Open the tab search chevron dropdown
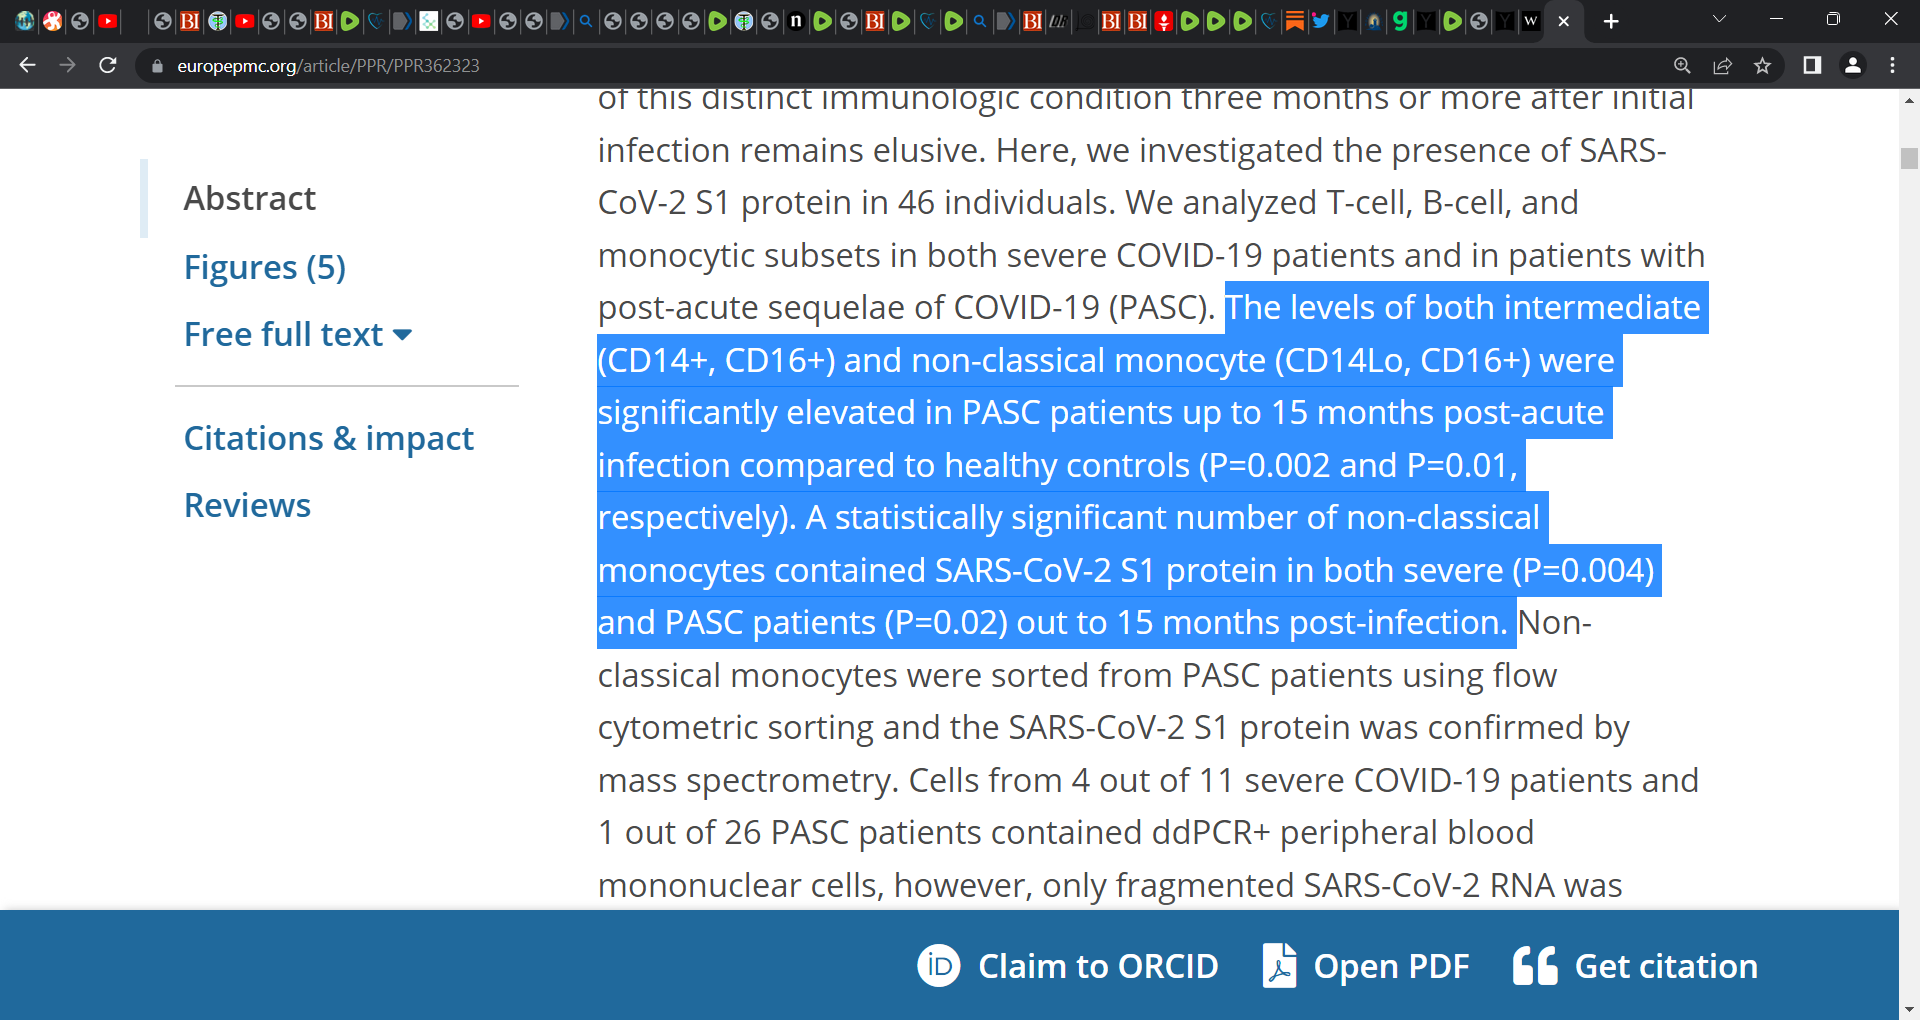Image resolution: width=1920 pixels, height=1020 pixels. coord(1719,20)
